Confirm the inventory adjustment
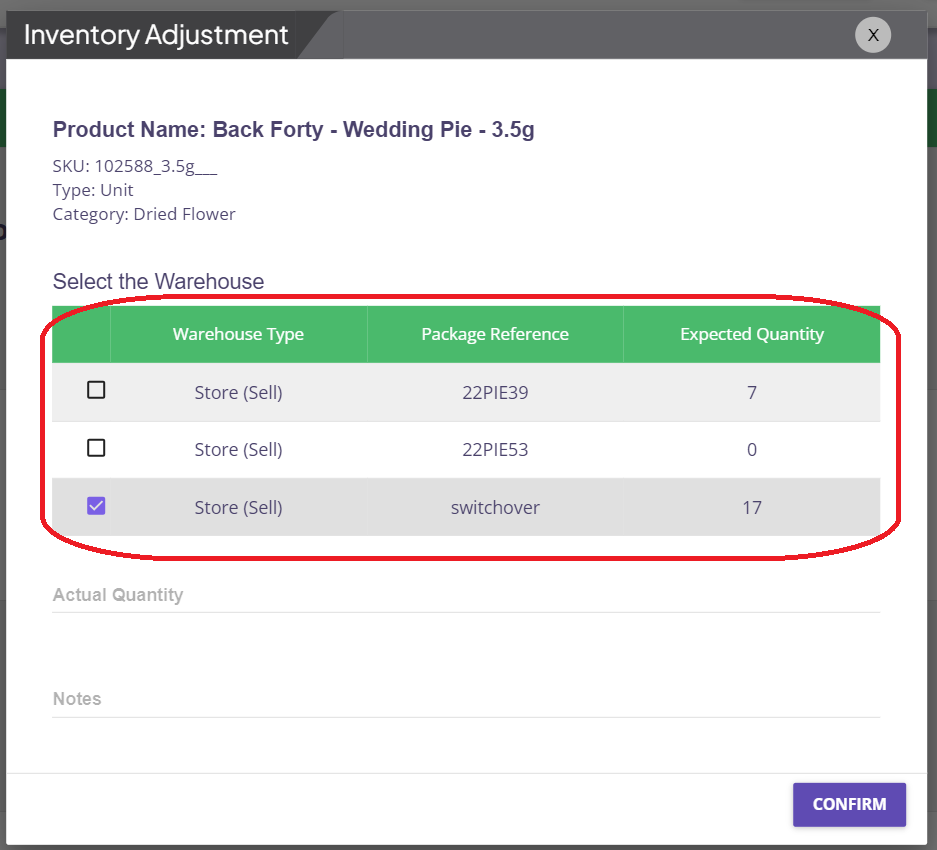 (849, 805)
